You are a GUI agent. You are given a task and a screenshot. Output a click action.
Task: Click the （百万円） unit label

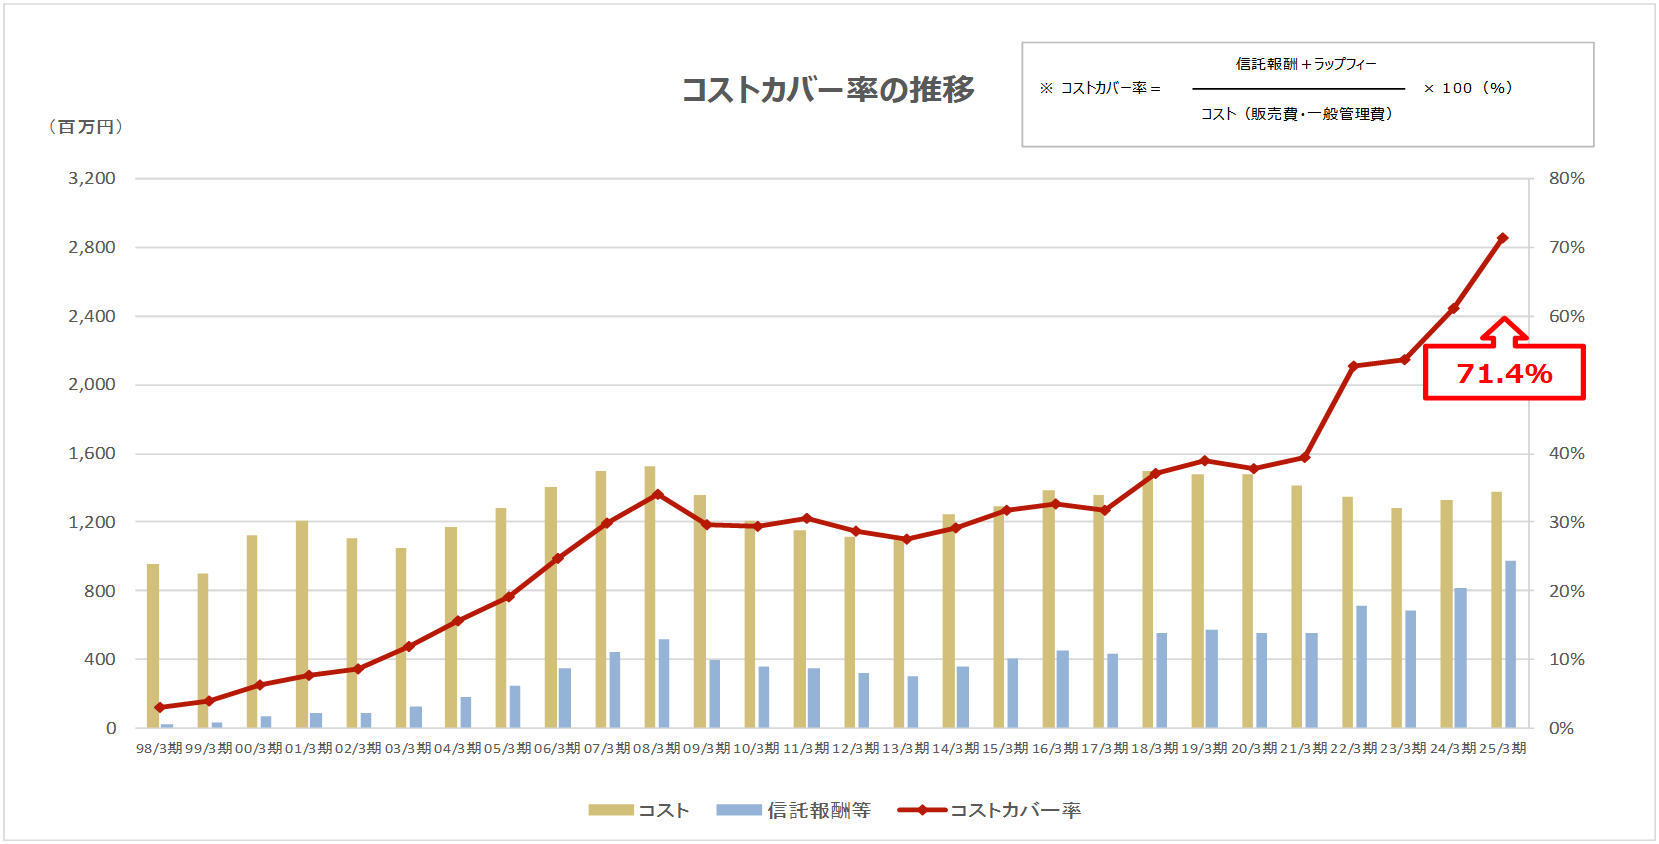(86, 127)
